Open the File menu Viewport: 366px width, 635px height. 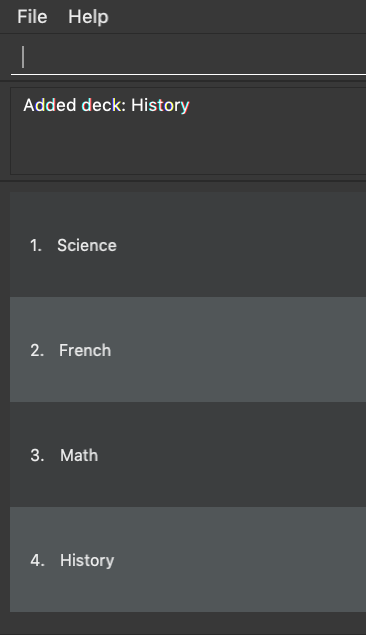pos(32,17)
